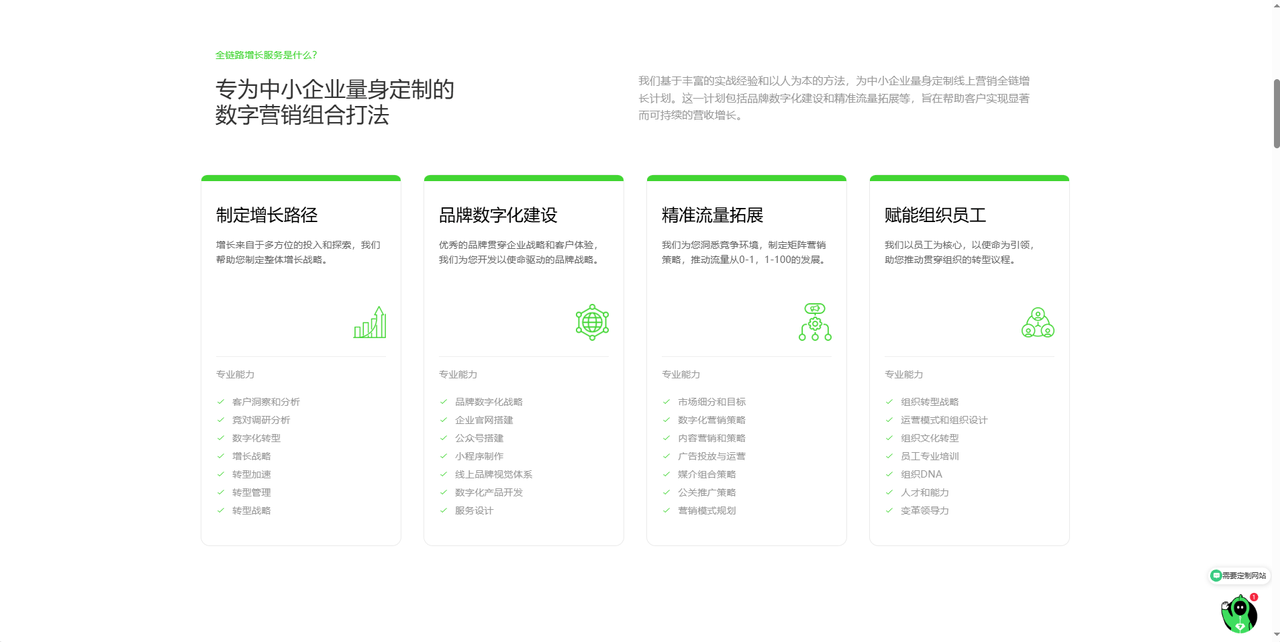Image resolution: width=1280 pixels, height=642 pixels.
Task: Open the 制定增长路径 card title
Action: (x=267, y=215)
